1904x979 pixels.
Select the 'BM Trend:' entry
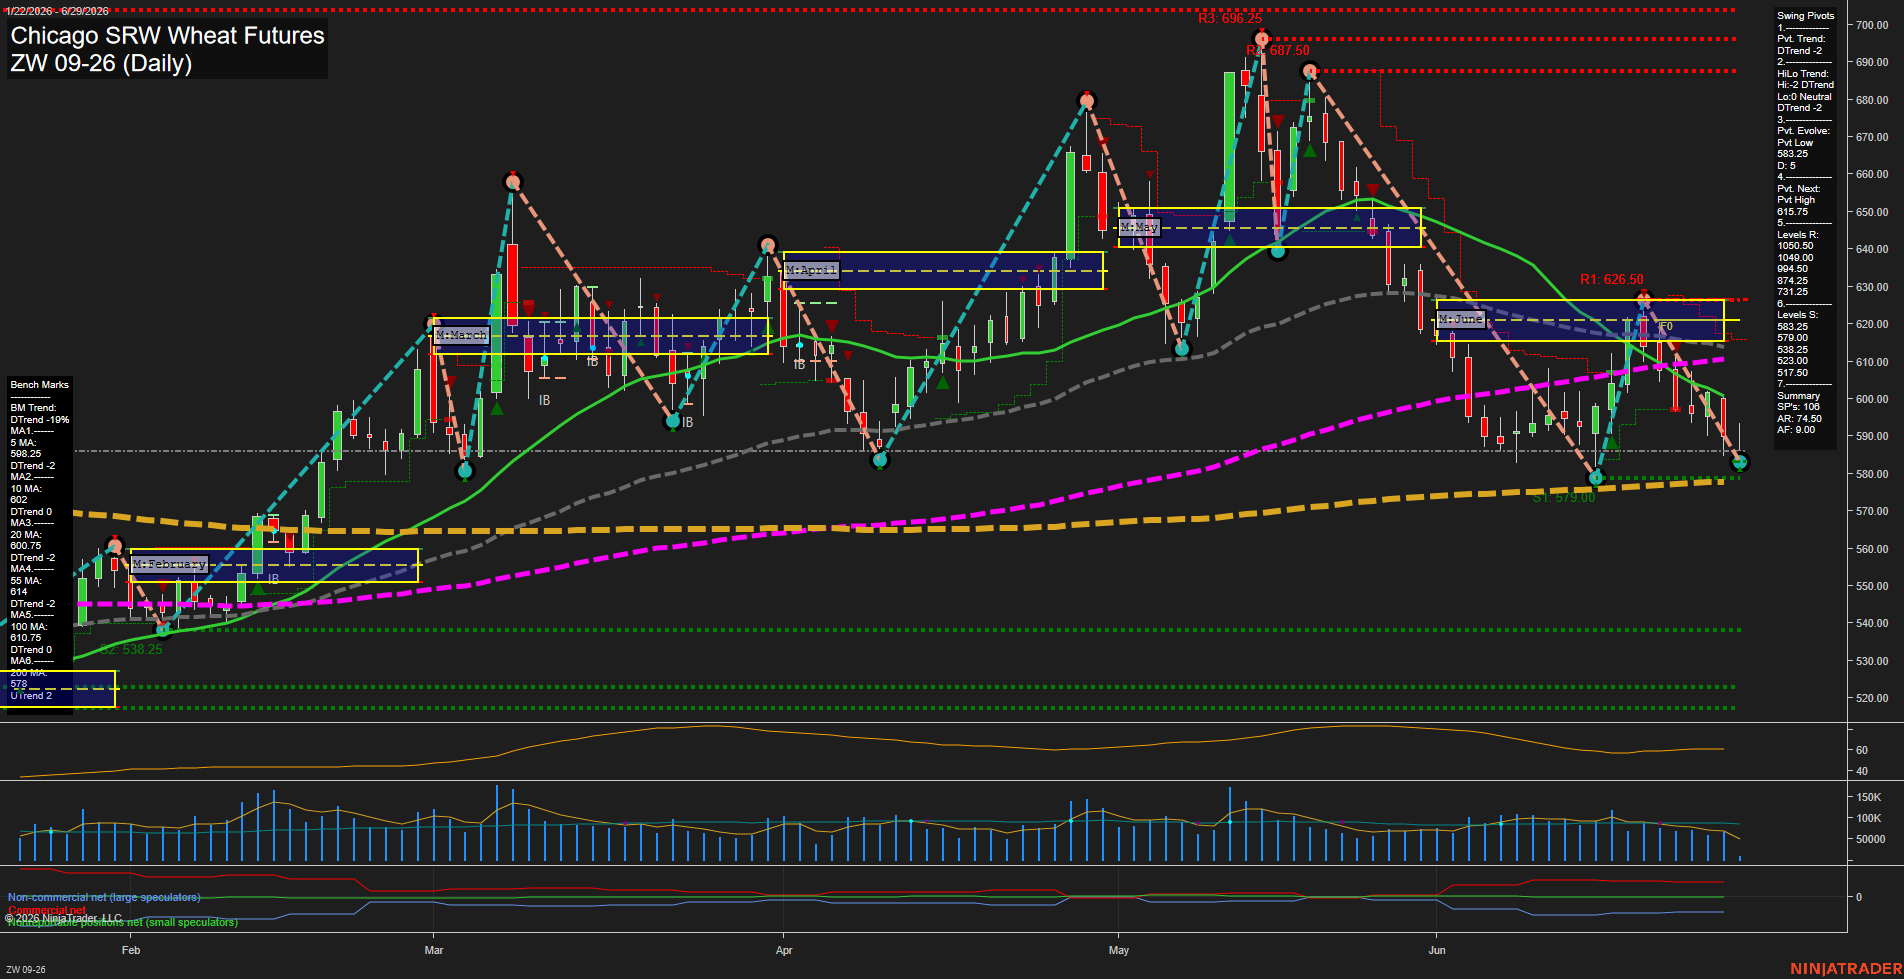coord(33,408)
